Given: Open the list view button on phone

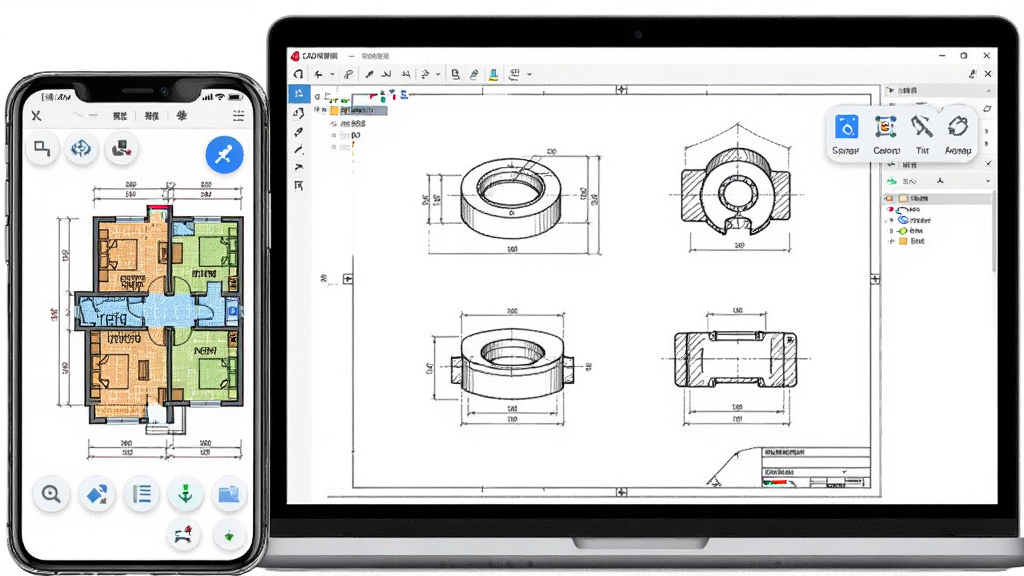Looking at the screenshot, I should [142, 494].
